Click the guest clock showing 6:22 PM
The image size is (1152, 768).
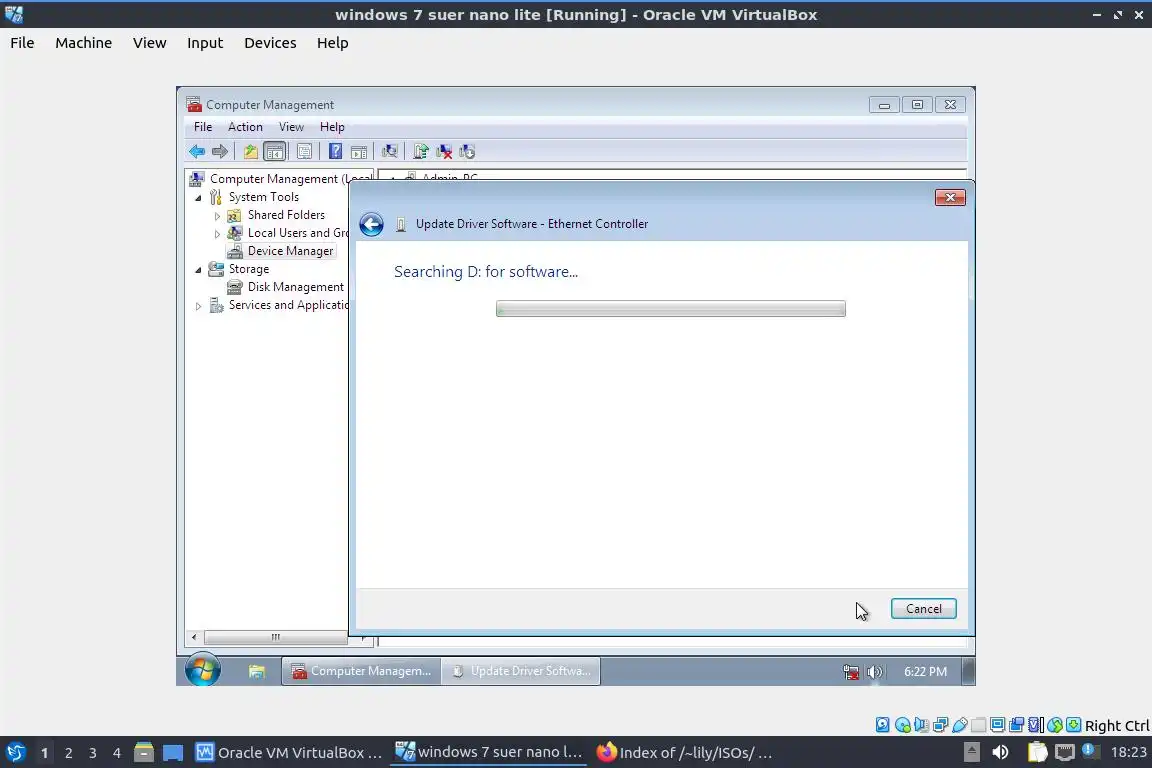point(925,672)
